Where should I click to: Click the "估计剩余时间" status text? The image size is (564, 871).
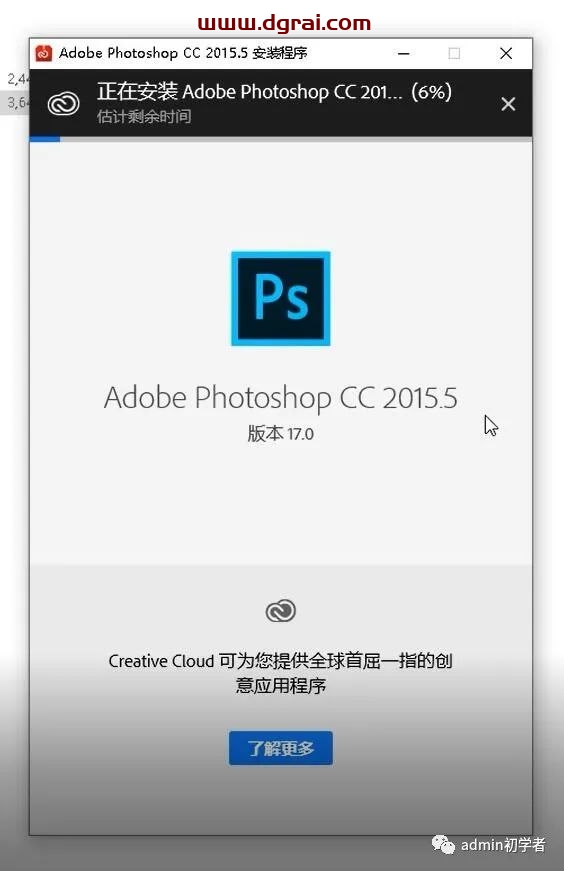click(x=144, y=116)
